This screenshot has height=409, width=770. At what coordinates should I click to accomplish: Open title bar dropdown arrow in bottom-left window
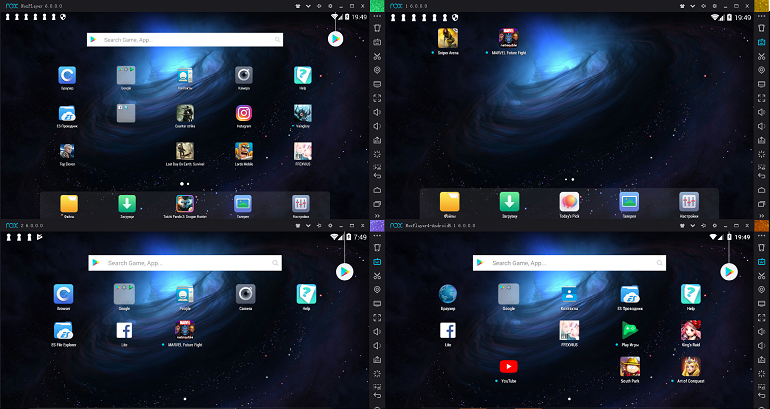(x=308, y=225)
